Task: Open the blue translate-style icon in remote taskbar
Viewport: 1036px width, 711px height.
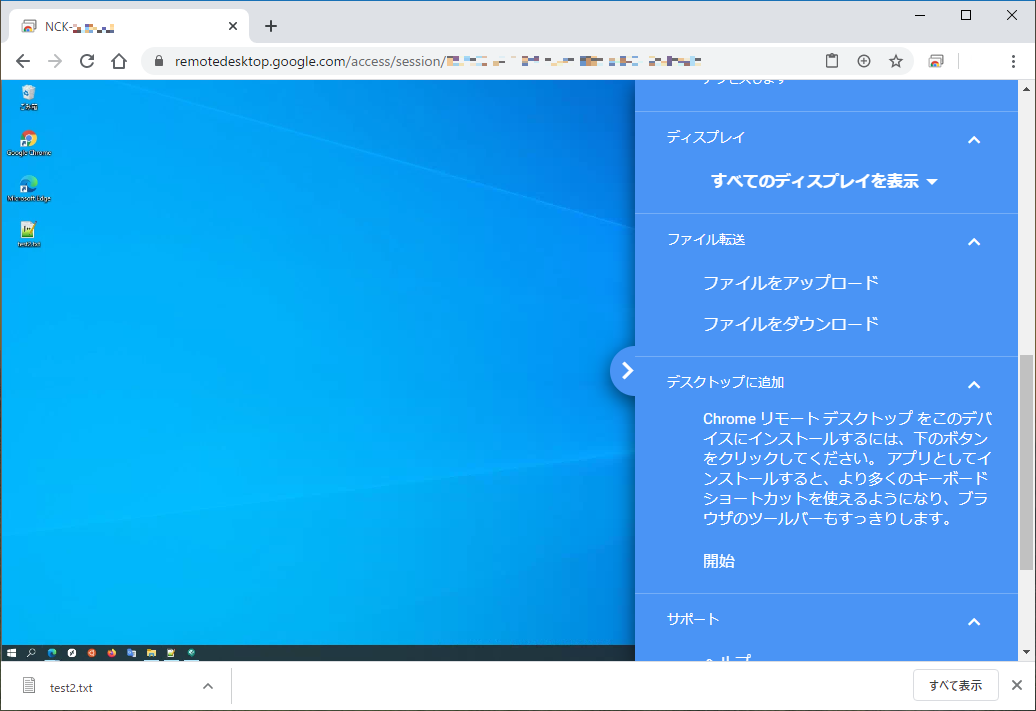Action: click(131, 653)
